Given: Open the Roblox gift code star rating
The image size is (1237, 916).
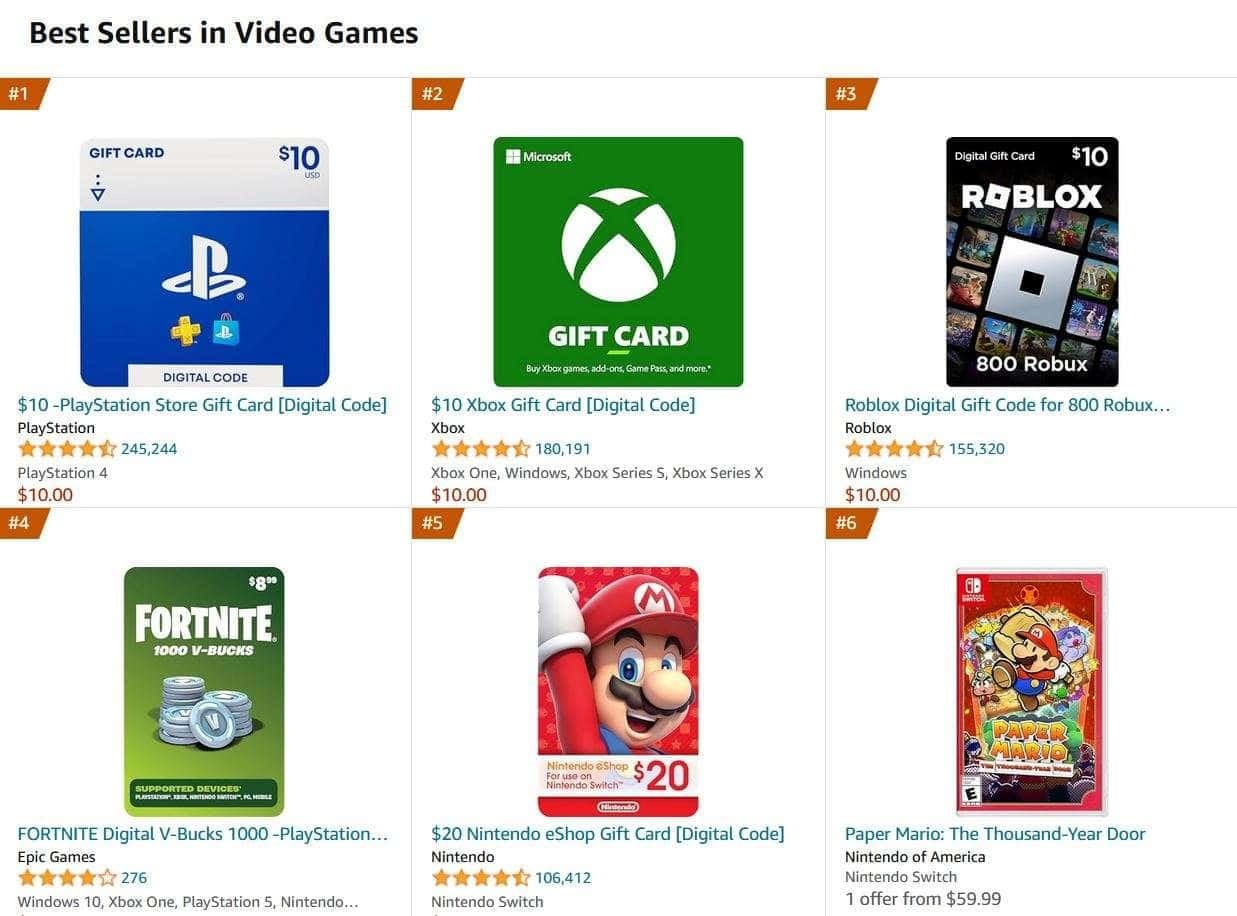Looking at the screenshot, I should pos(894,449).
